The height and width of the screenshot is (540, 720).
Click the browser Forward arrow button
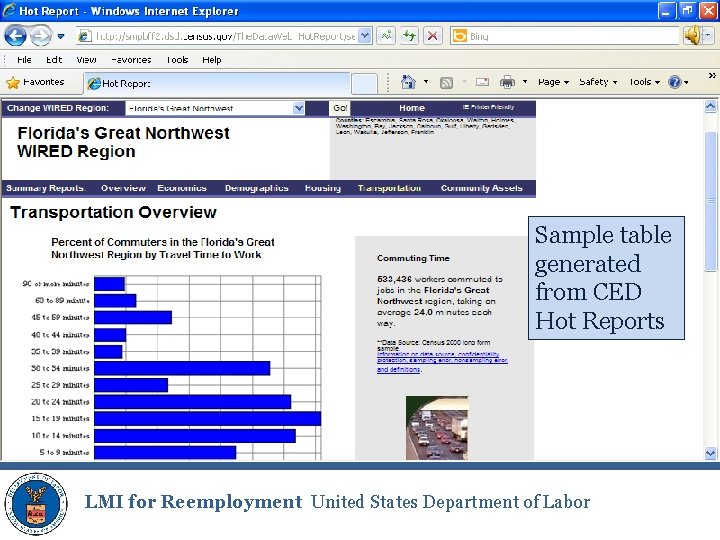[x=41, y=36]
